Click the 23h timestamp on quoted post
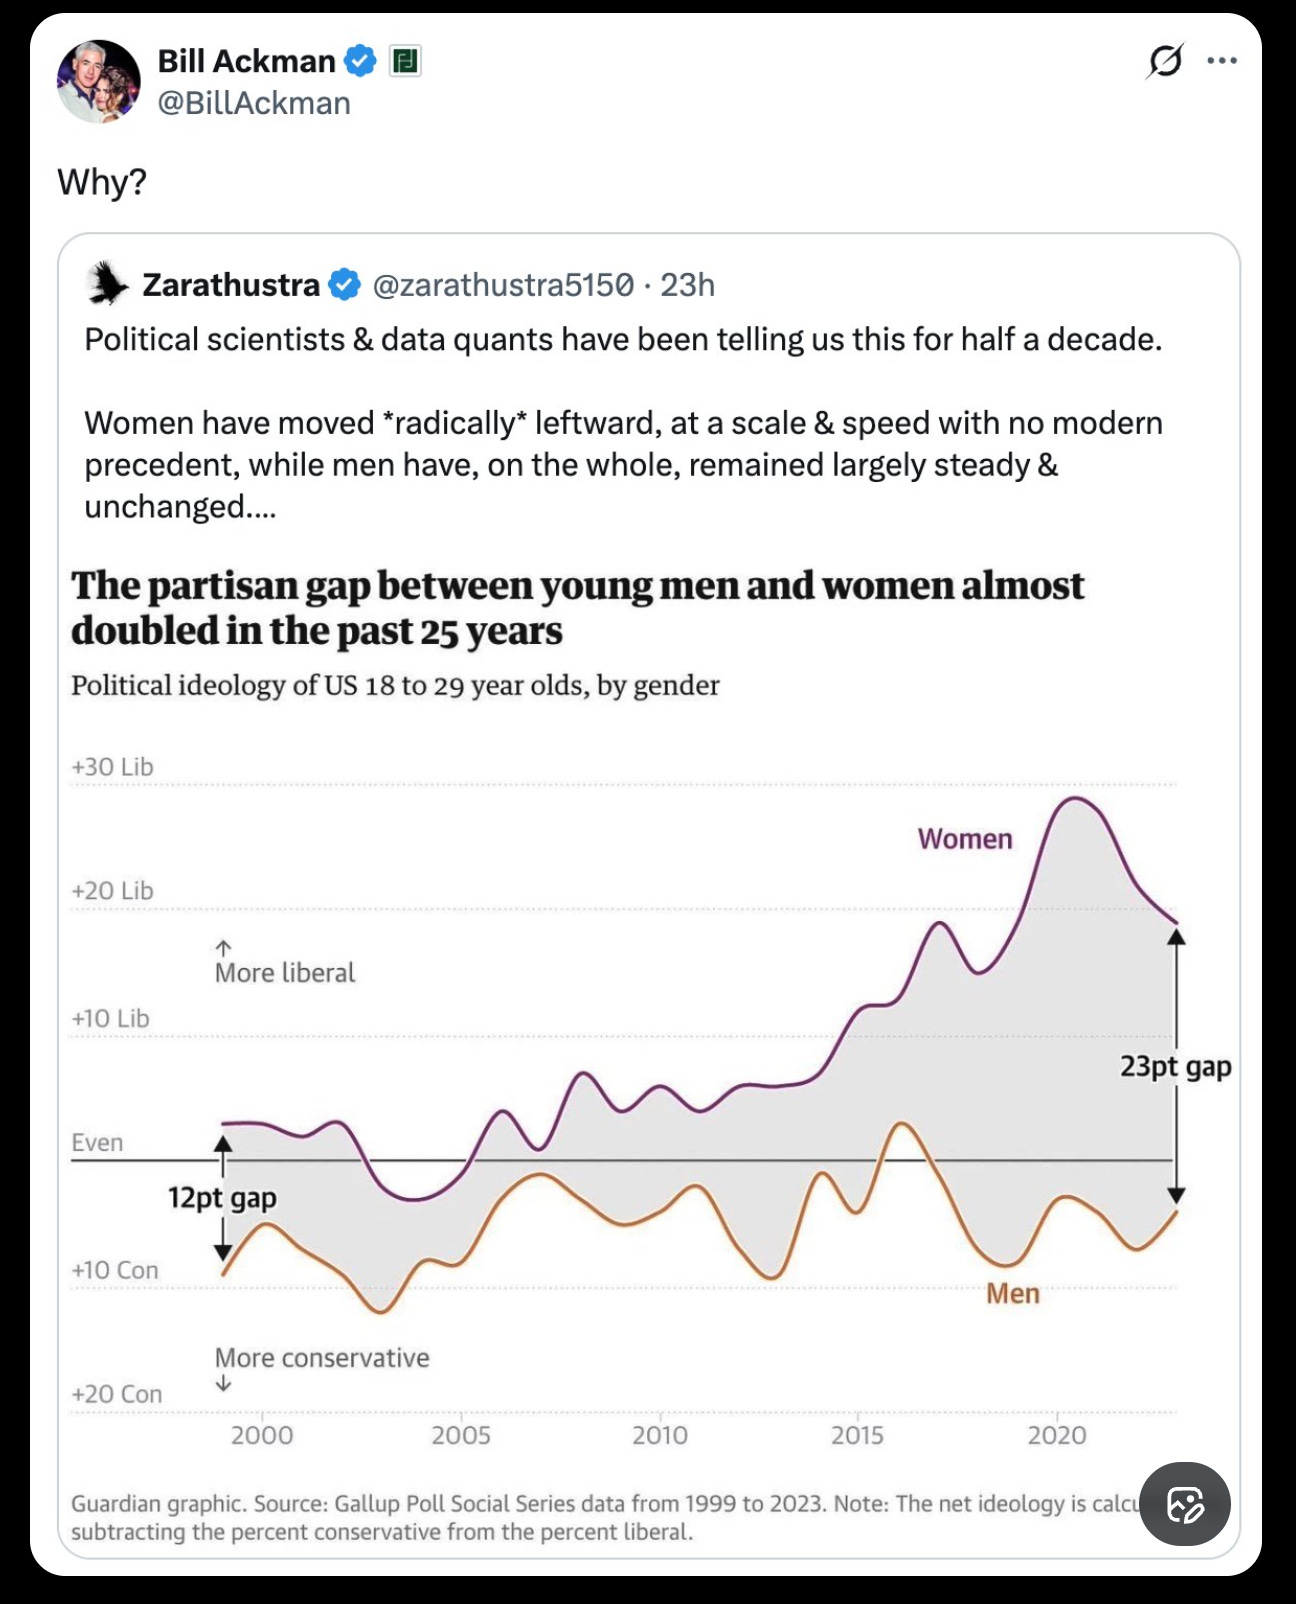 coord(688,285)
